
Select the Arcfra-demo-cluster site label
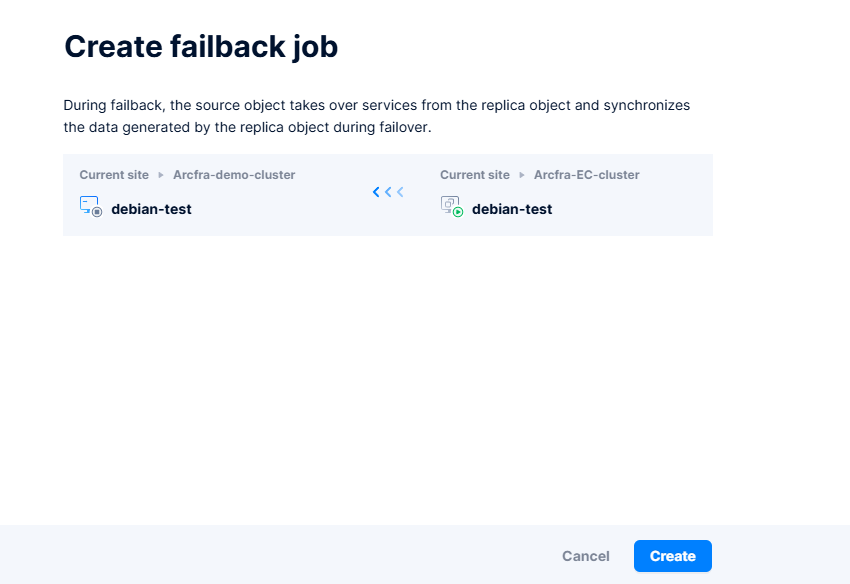235,175
